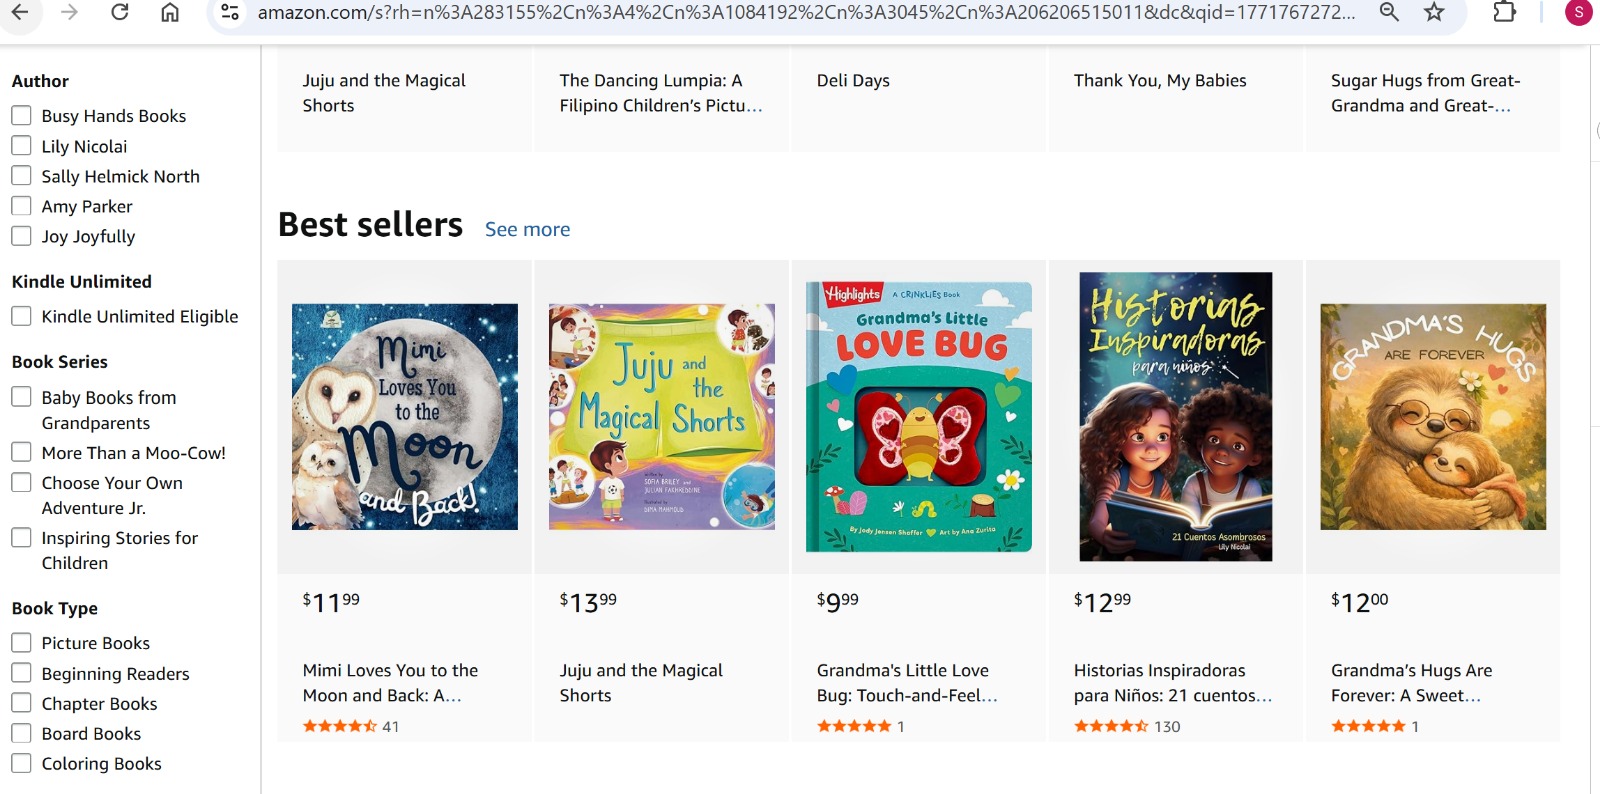
Task: Open The Dancing Lumpia book link
Action: (x=660, y=93)
